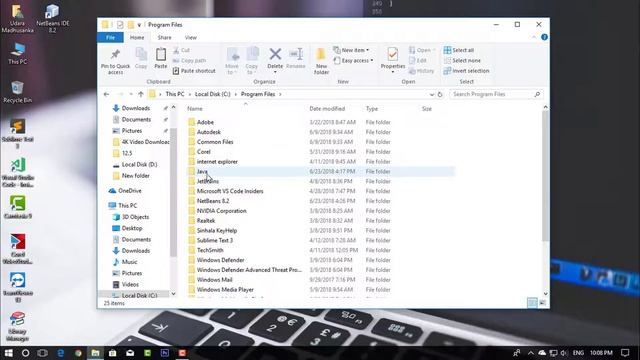Switch to the View ribbon tab
This screenshot has height=360, width=640.
[191, 38]
